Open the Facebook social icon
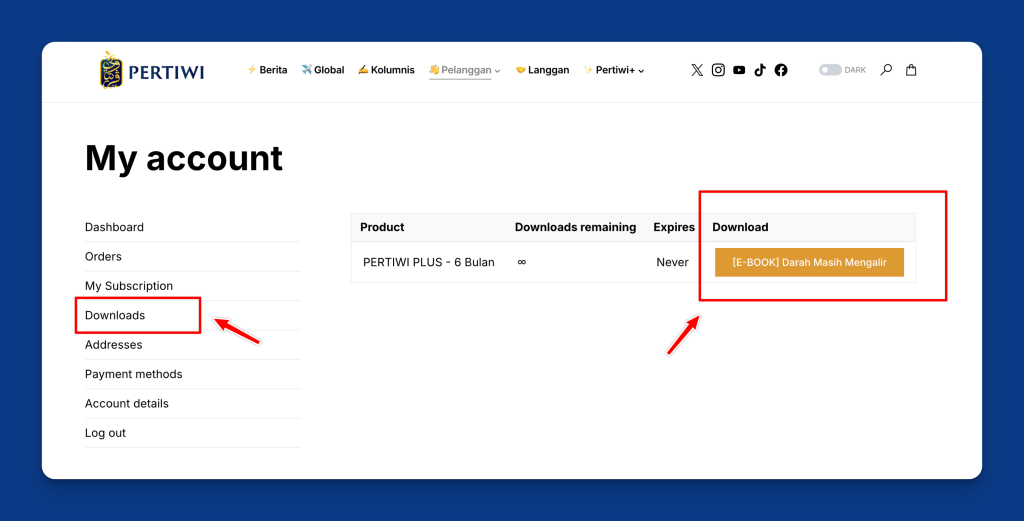Screen dimensions: 1024x521 781,70
